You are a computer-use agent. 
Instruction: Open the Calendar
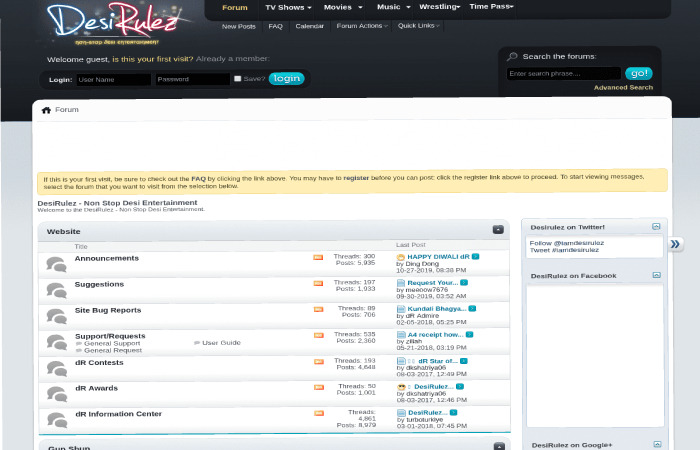[x=309, y=26]
